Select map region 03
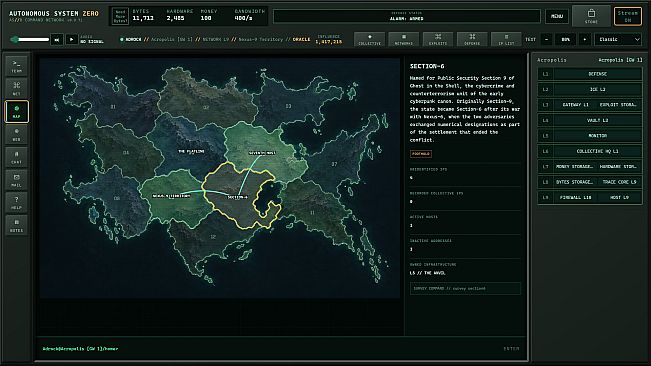The image size is (651, 366). 288,106
